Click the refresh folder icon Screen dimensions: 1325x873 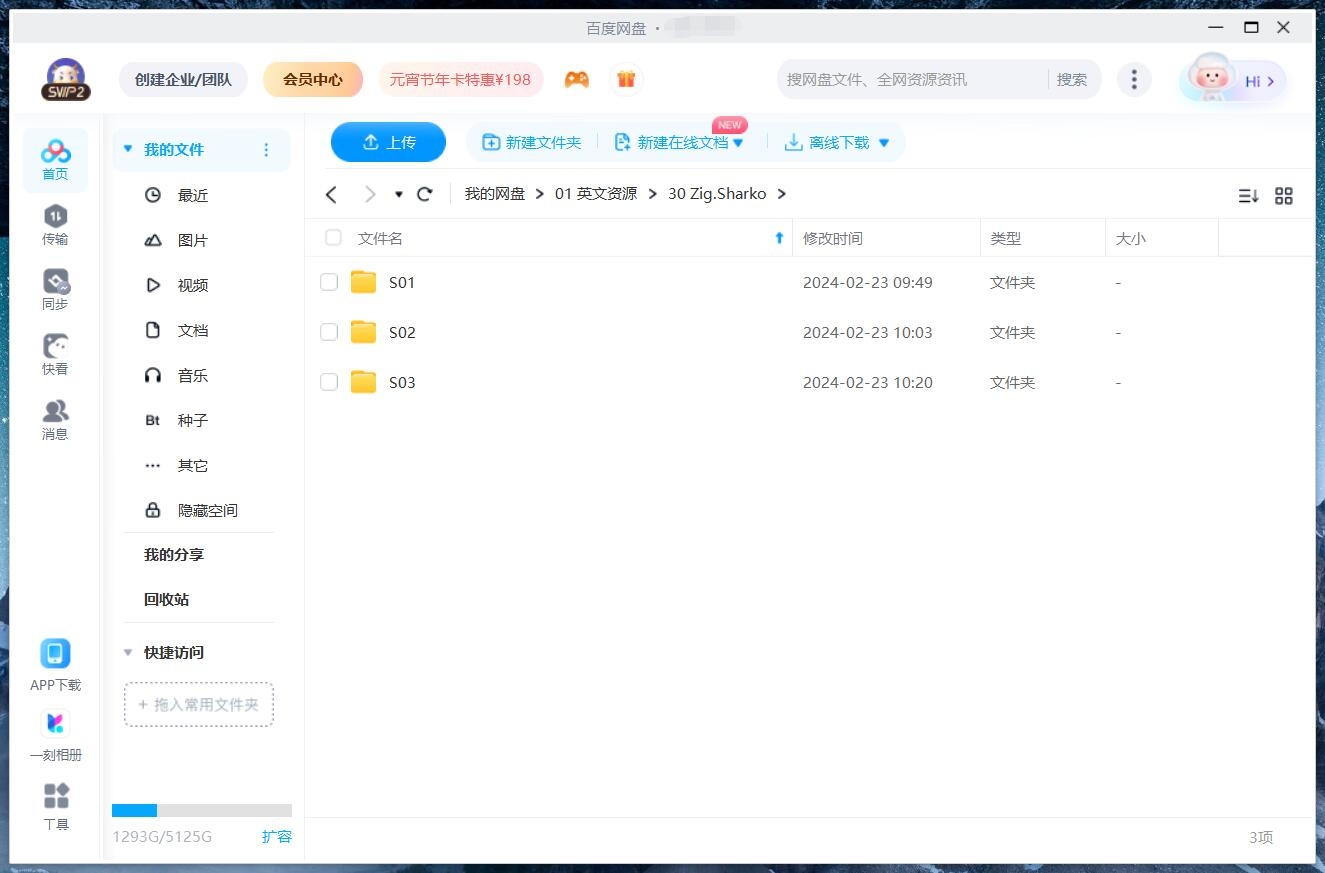425,194
